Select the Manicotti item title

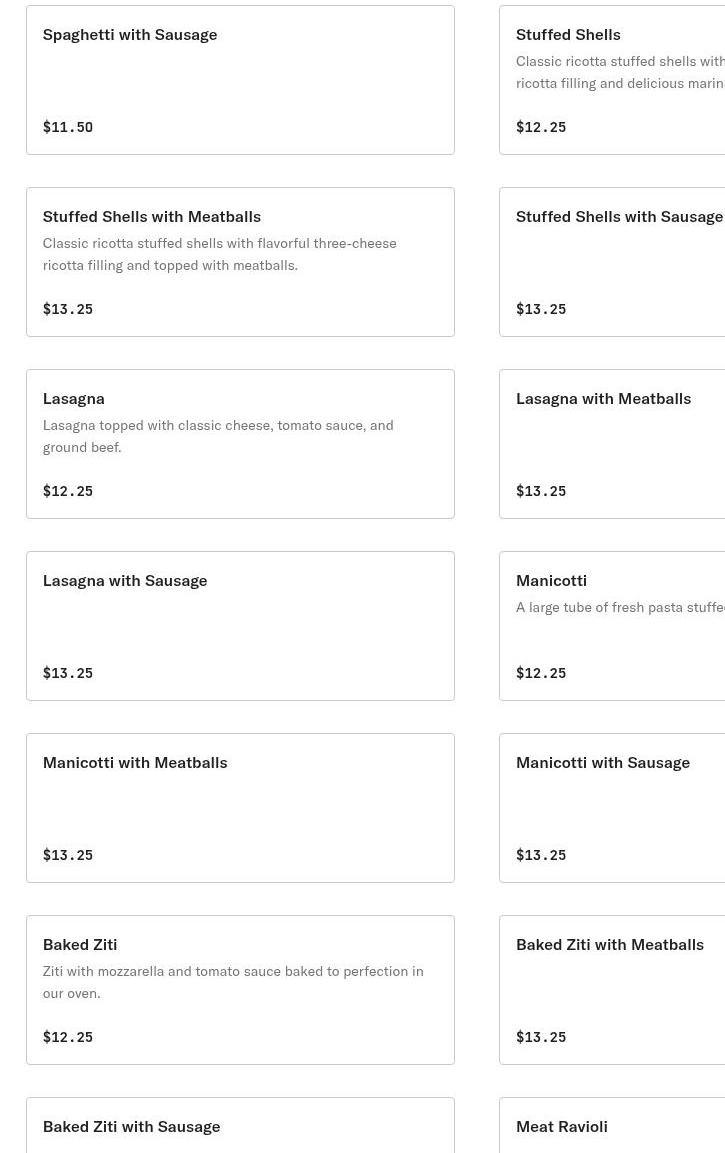[551, 580]
